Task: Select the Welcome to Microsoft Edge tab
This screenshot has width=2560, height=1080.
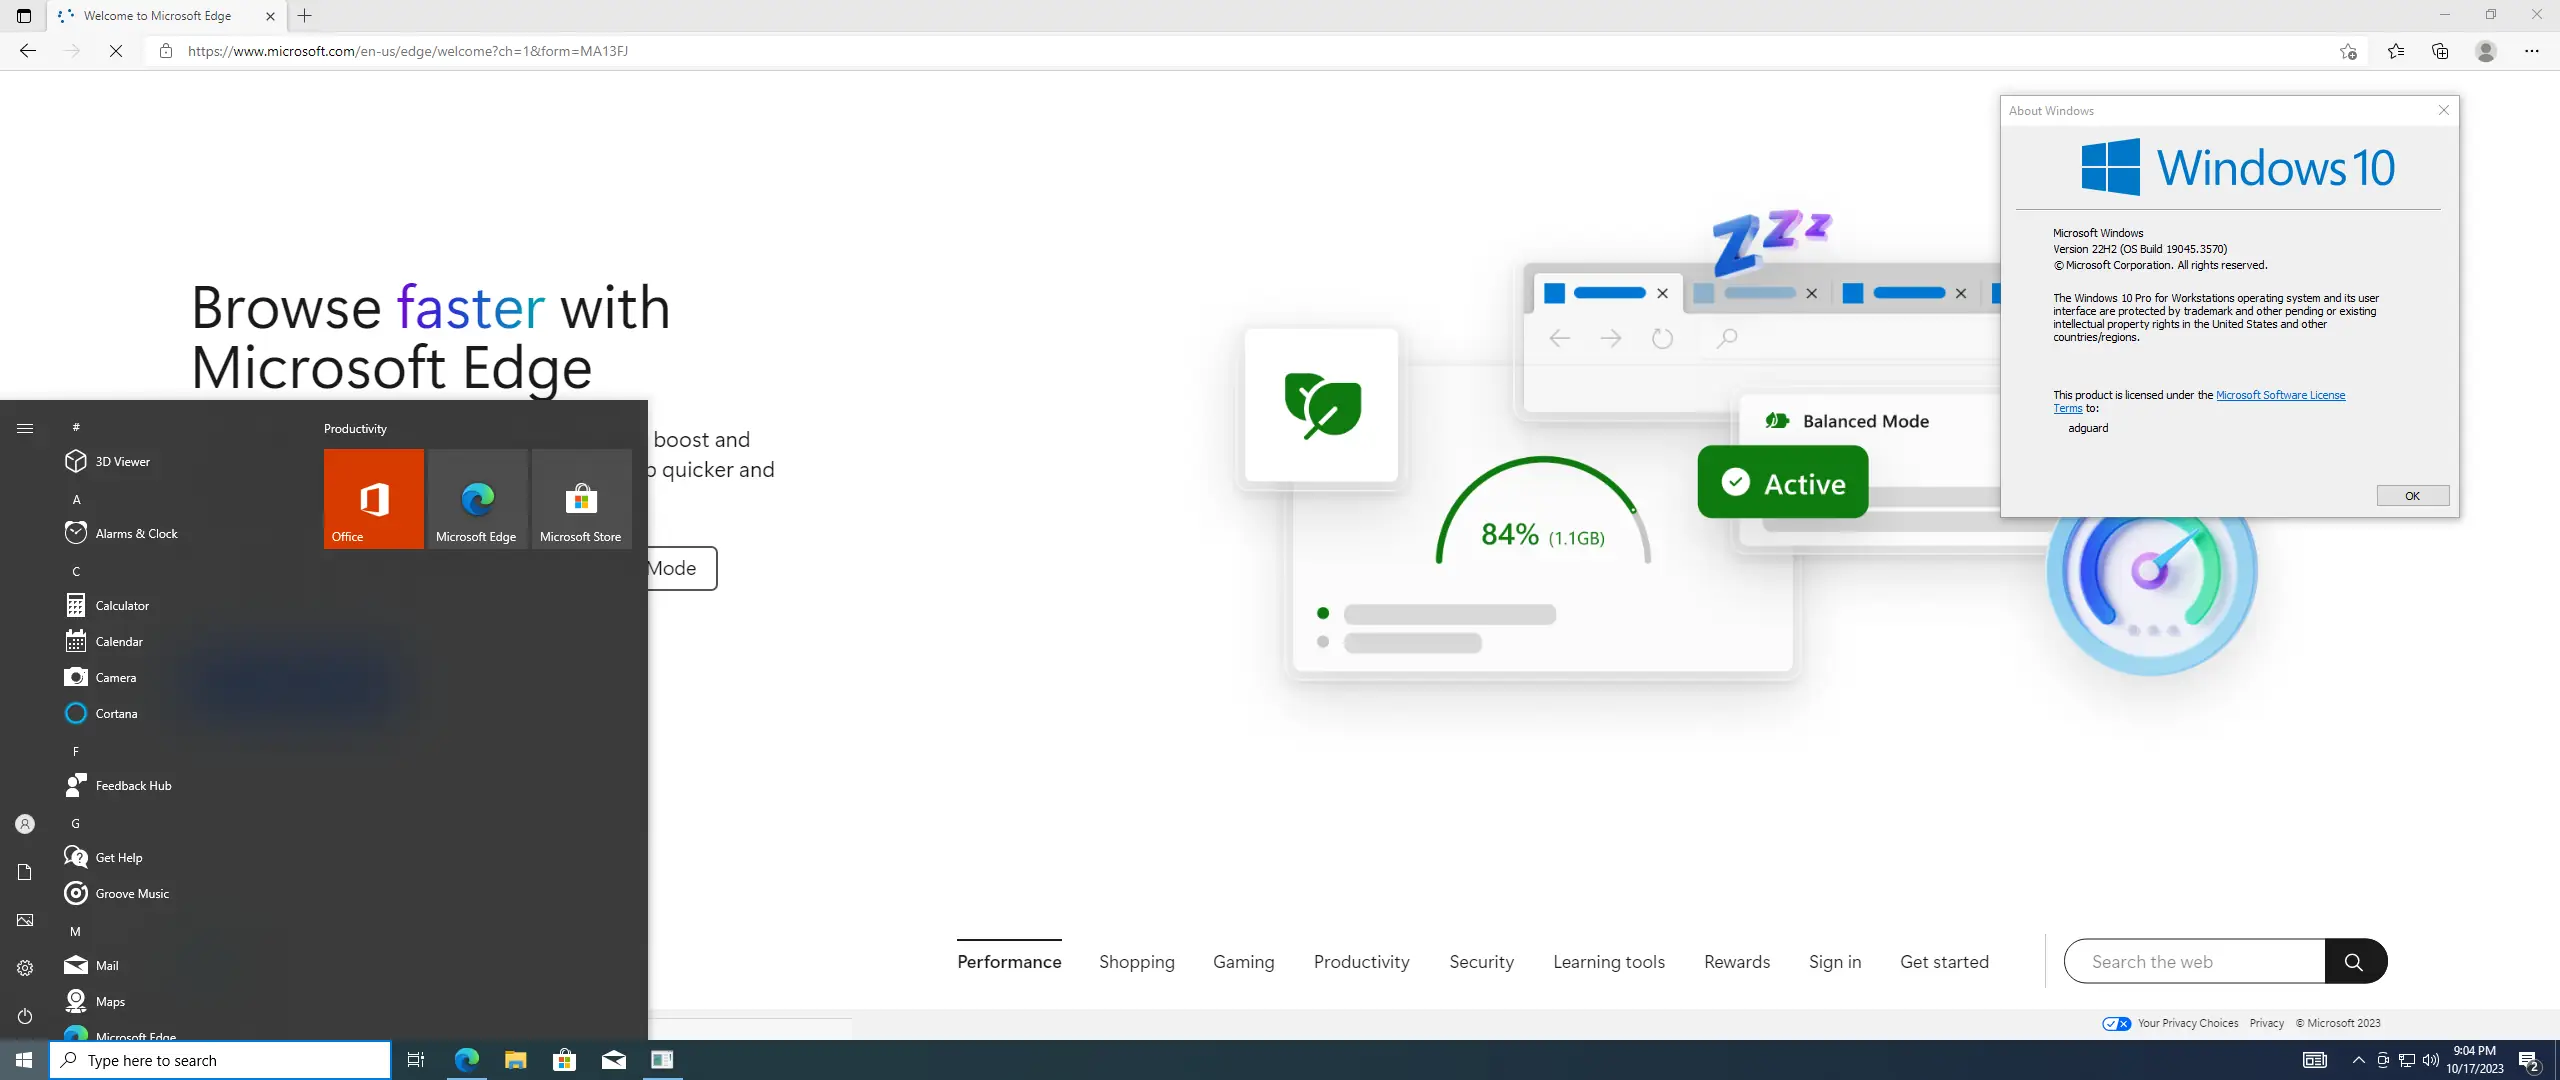Action: pos(160,15)
